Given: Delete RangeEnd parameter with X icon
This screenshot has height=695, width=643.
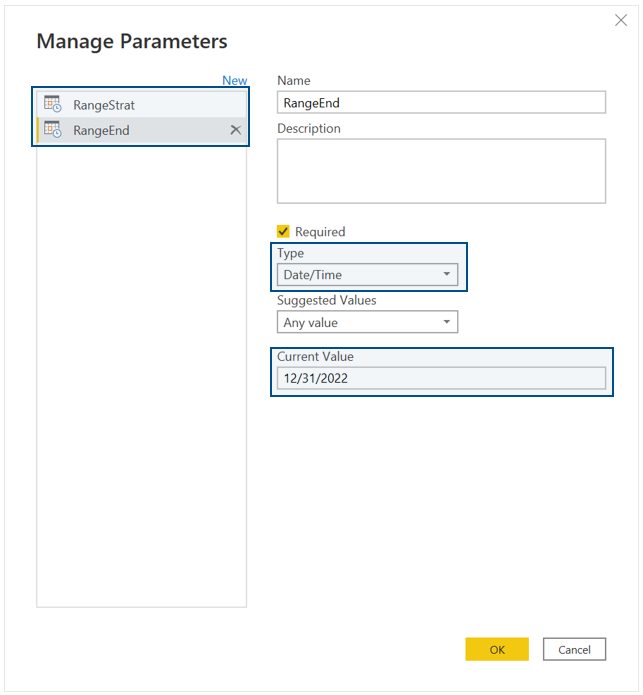Looking at the screenshot, I should [235, 130].
